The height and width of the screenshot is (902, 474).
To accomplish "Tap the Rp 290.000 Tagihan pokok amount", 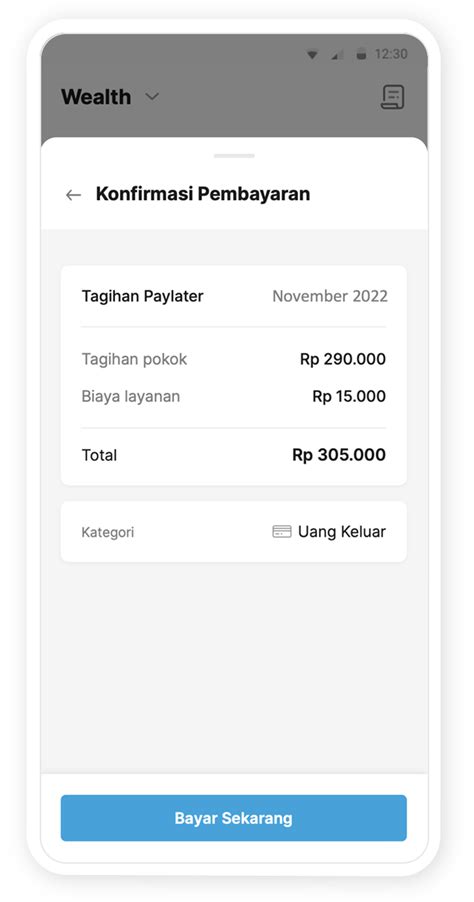I will point(343,360).
